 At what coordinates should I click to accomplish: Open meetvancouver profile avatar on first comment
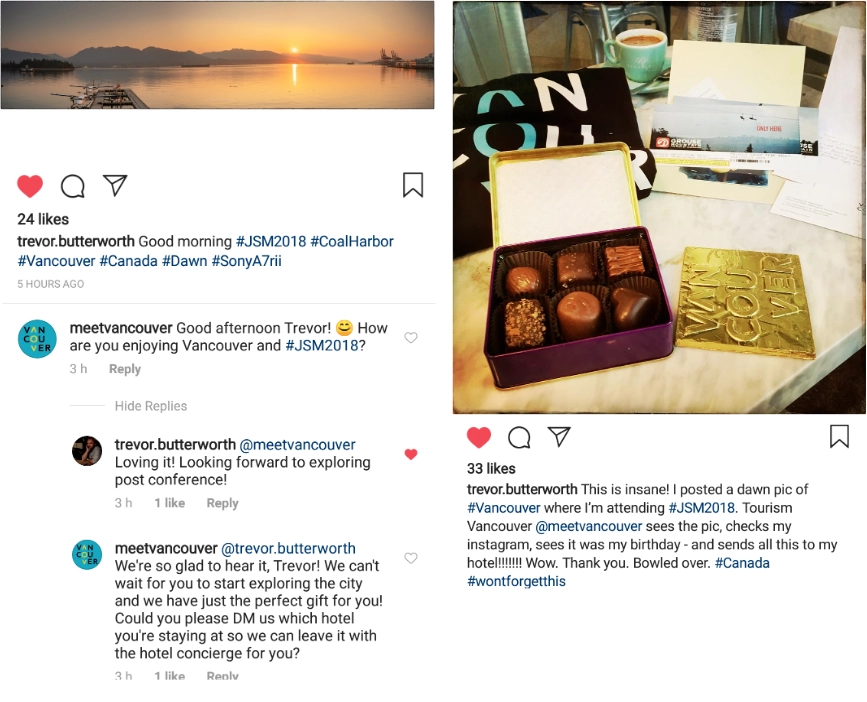point(37,339)
